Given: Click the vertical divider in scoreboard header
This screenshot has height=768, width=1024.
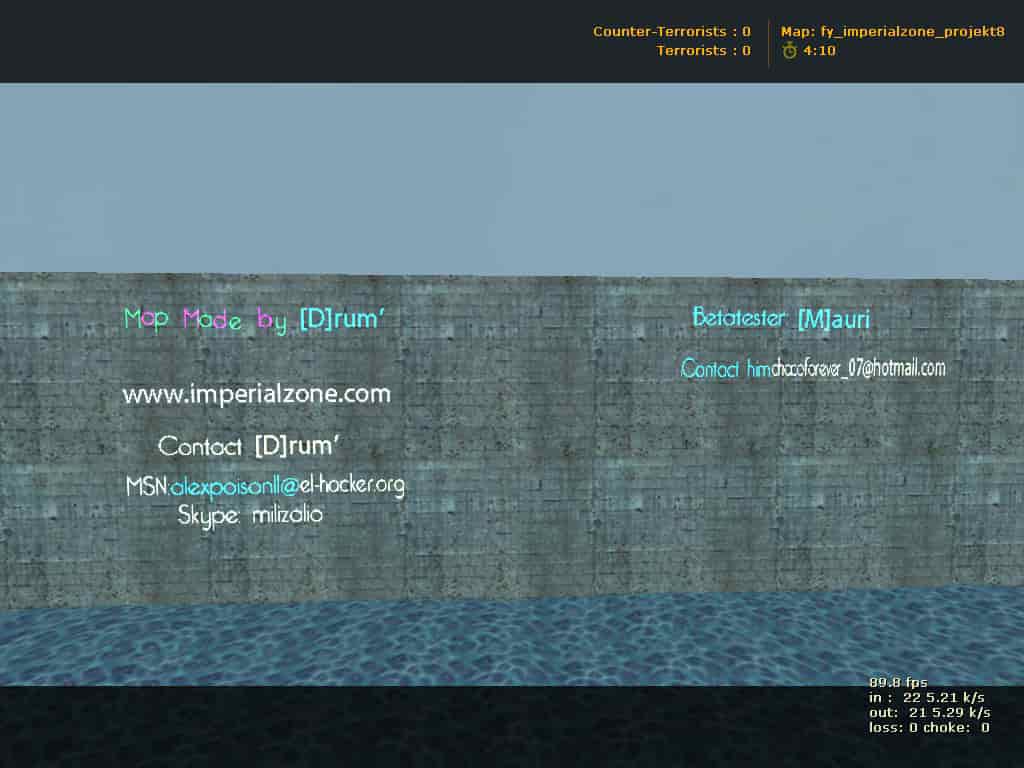Looking at the screenshot, I should coord(768,42).
